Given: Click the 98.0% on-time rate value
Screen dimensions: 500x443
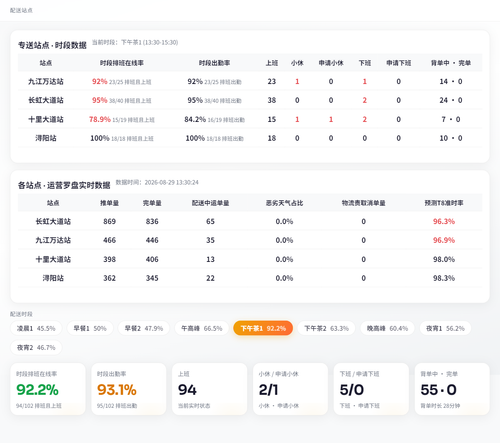Looking at the screenshot, I should [x=444, y=259].
